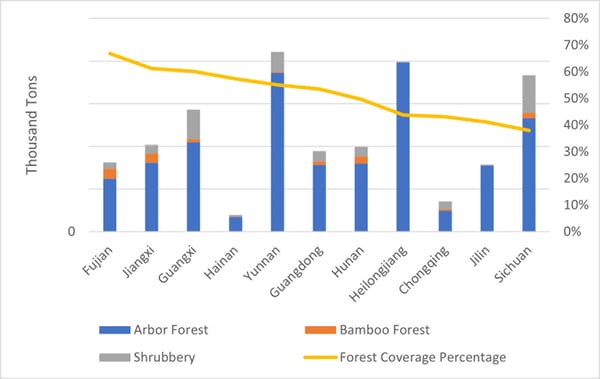Click the yellow coverage line above Fujian
This screenshot has width=600, height=379.
click(110, 54)
